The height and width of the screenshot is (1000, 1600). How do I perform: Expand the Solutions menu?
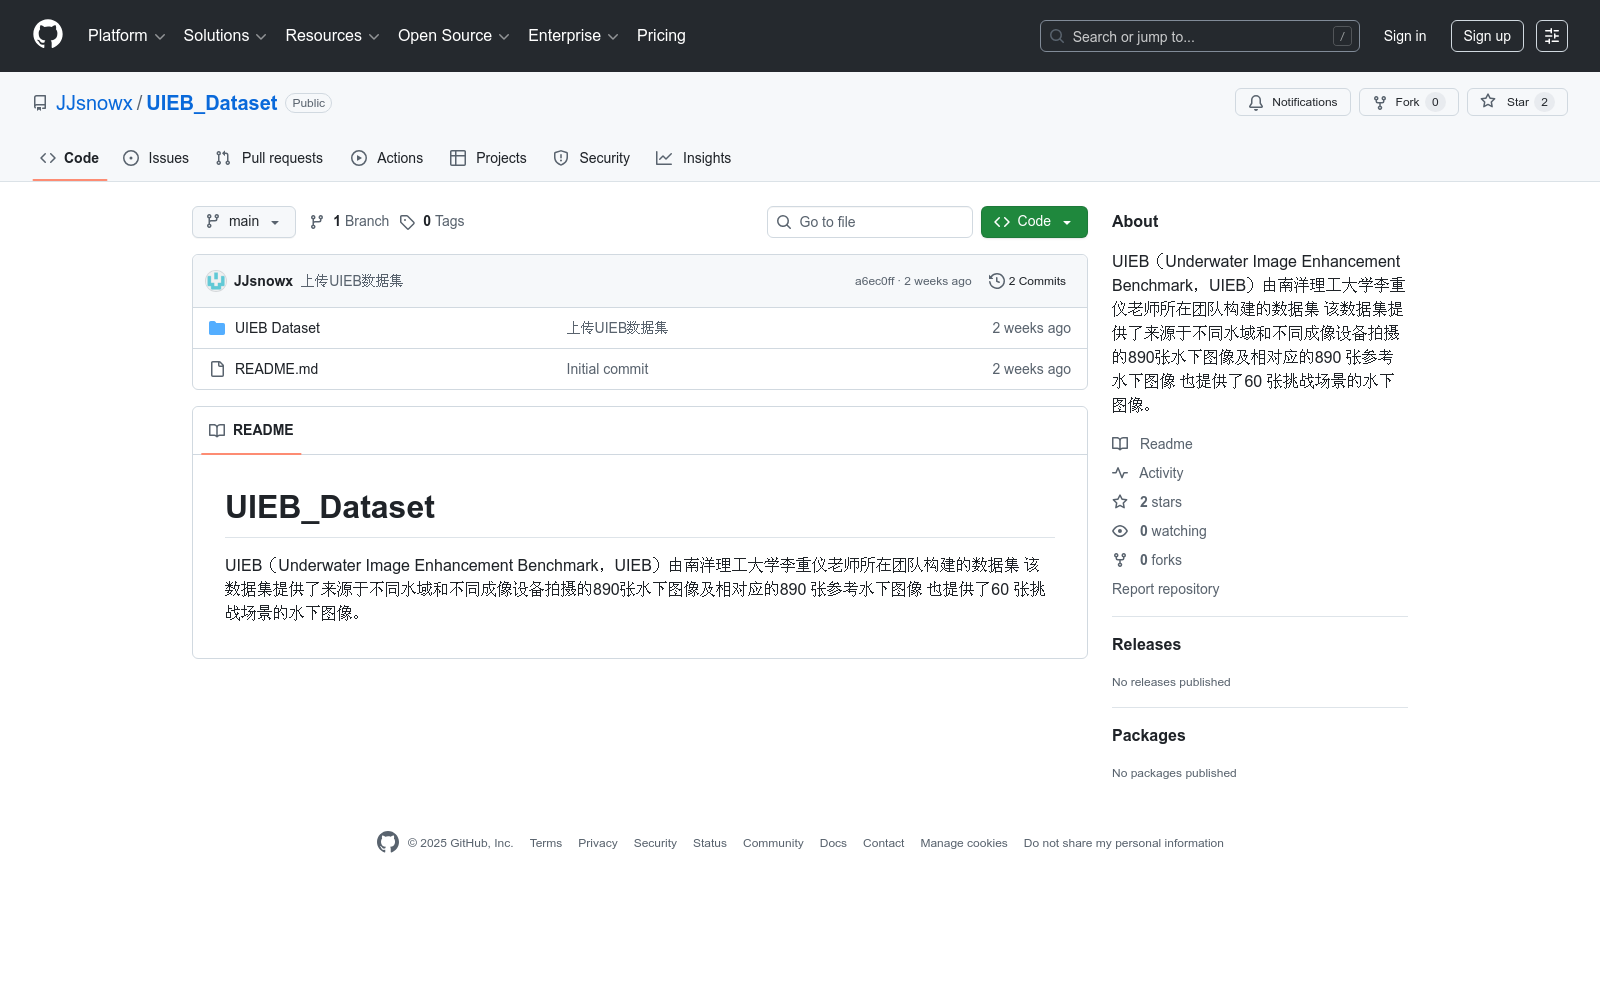(x=225, y=36)
